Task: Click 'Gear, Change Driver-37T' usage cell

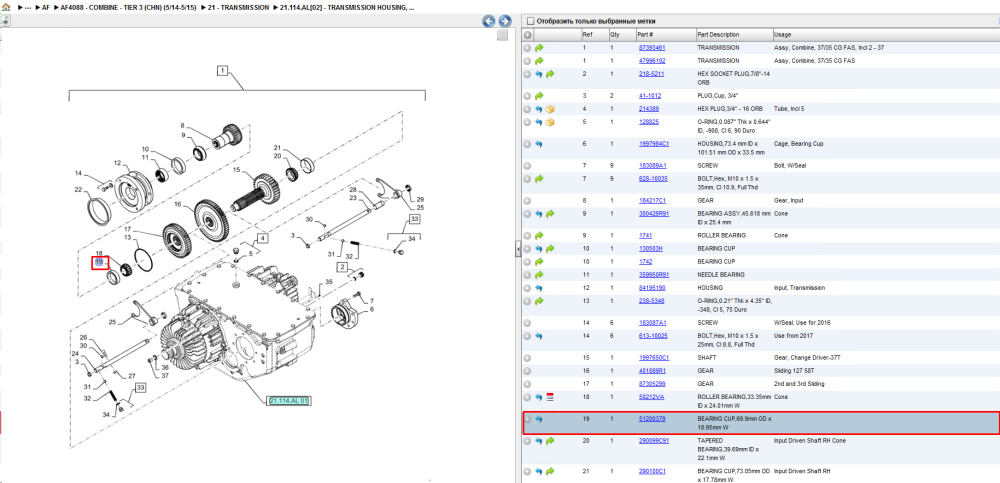Action: (802, 357)
